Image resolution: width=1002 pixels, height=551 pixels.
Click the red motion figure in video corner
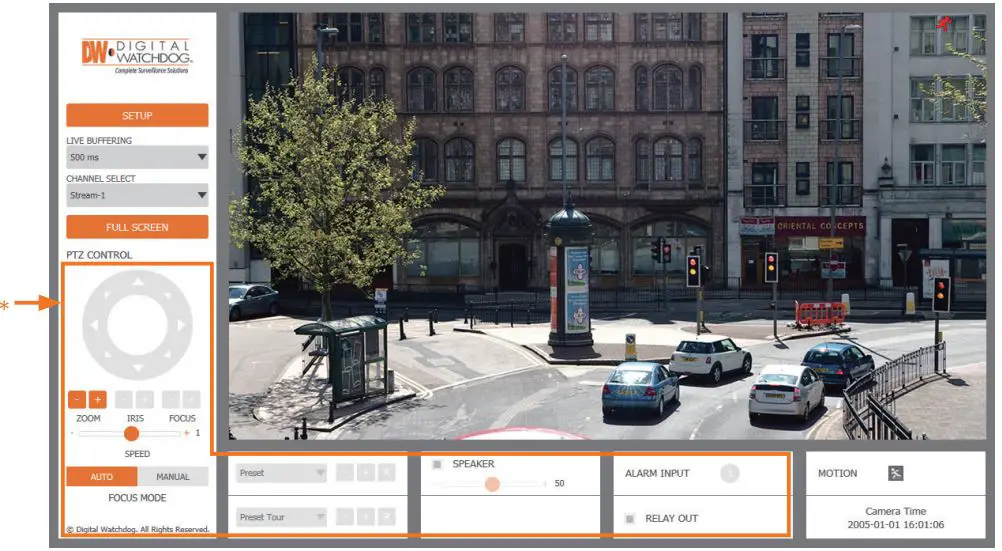(x=943, y=24)
